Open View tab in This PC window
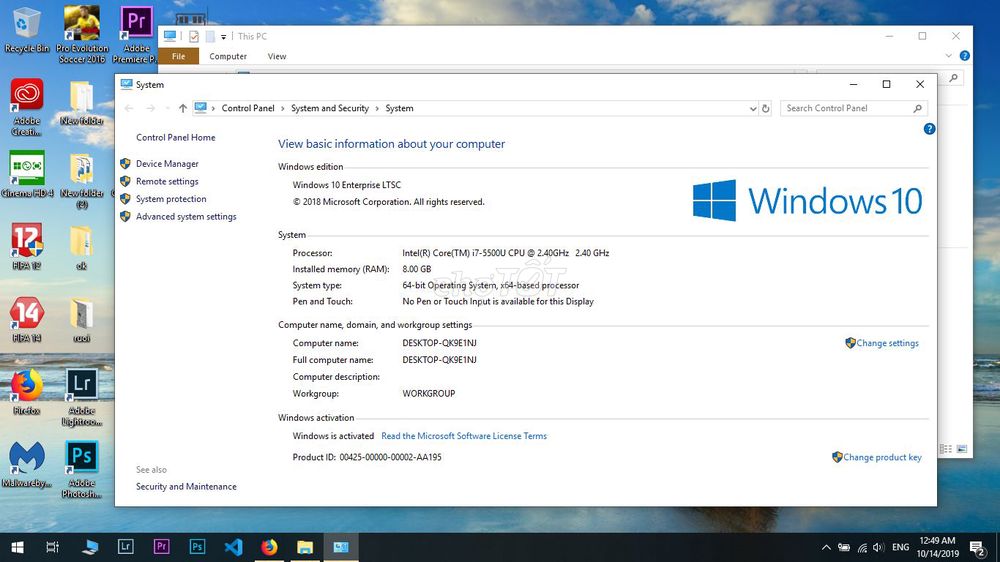 277,56
